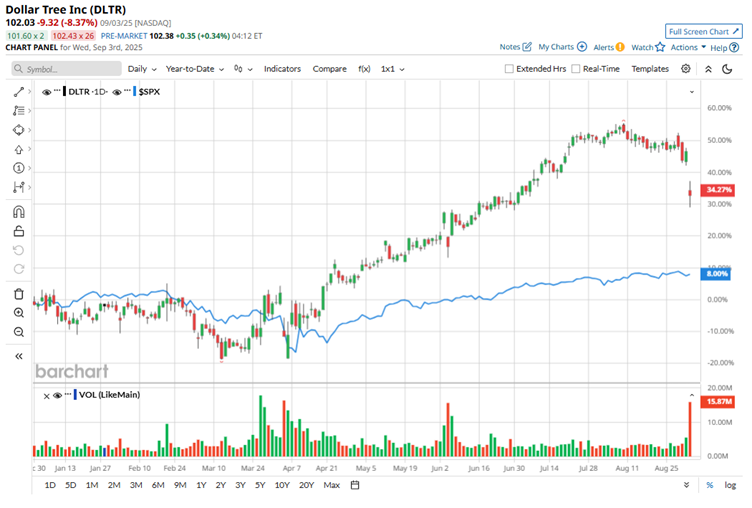Choose the shapes drawing tool
The image size is (752, 508).
pyautogui.click(x=19, y=130)
